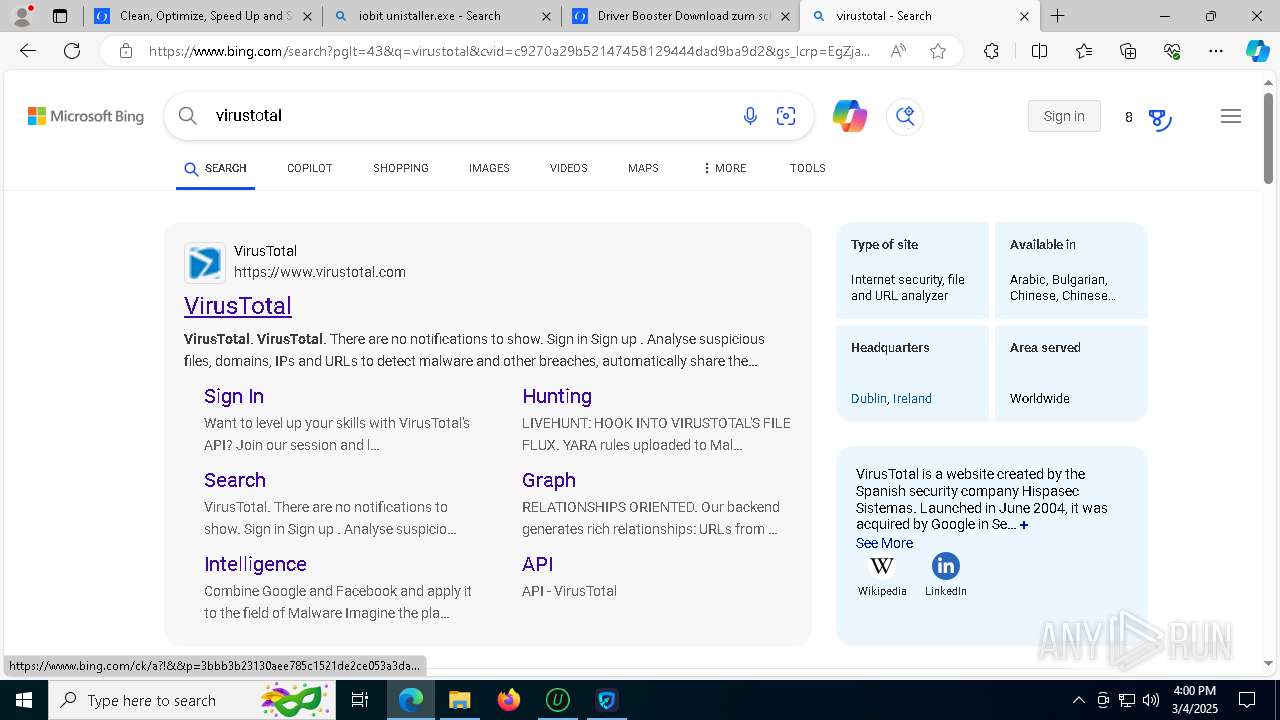Toggle split screen view
Image resolution: width=1280 pixels, height=720 pixels.
[x=1039, y=51]
